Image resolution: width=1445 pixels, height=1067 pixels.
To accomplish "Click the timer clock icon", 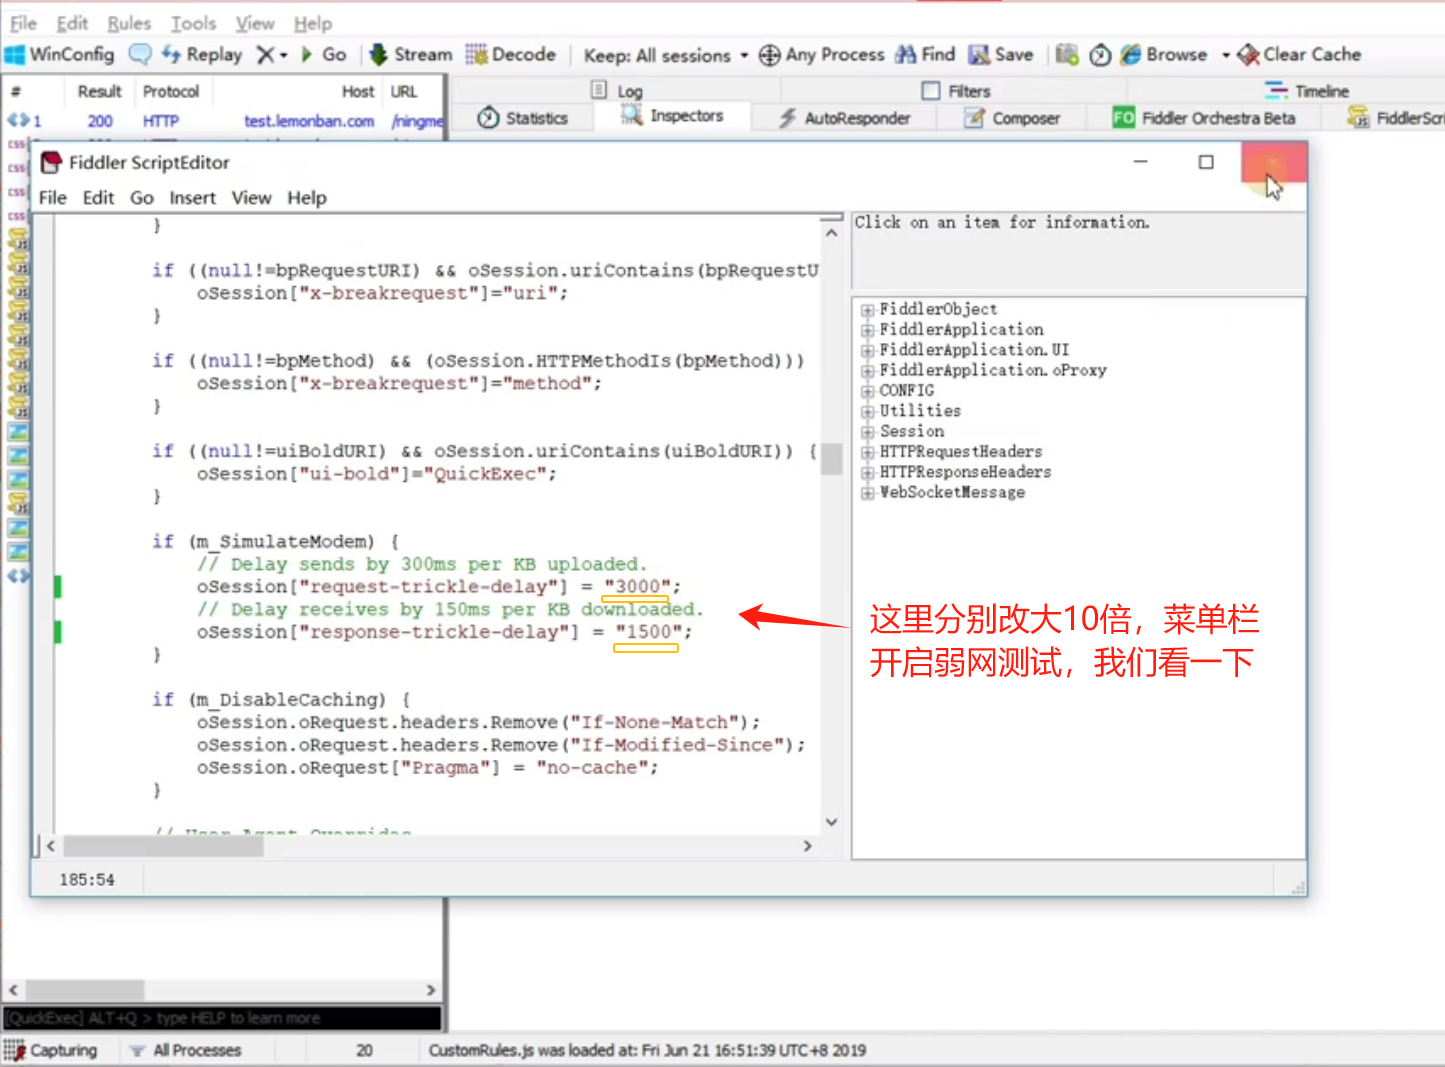I will [1100, 55].
